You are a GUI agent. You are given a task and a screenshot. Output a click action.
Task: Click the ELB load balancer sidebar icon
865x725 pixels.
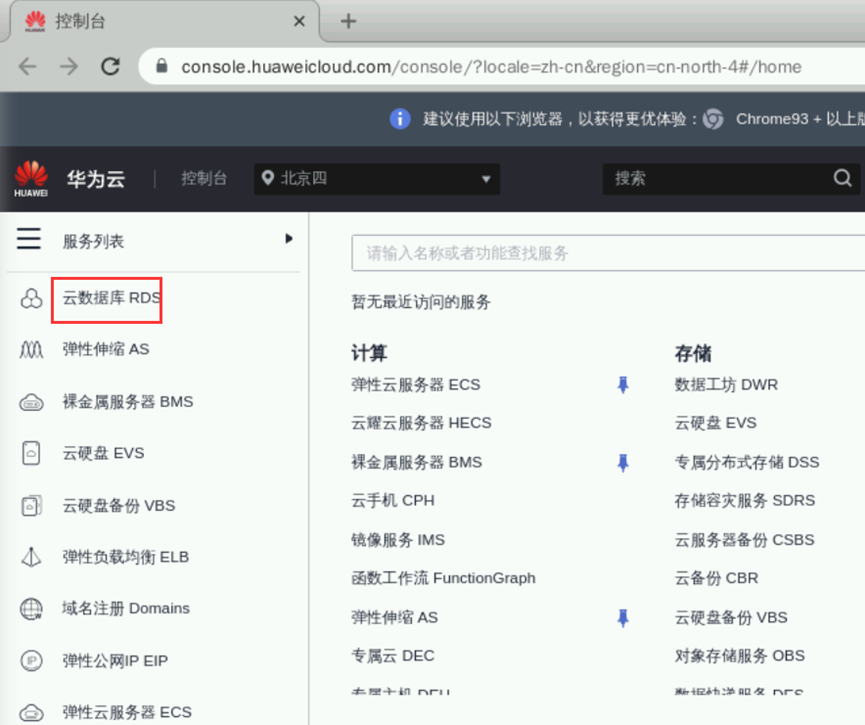point(31,557)
